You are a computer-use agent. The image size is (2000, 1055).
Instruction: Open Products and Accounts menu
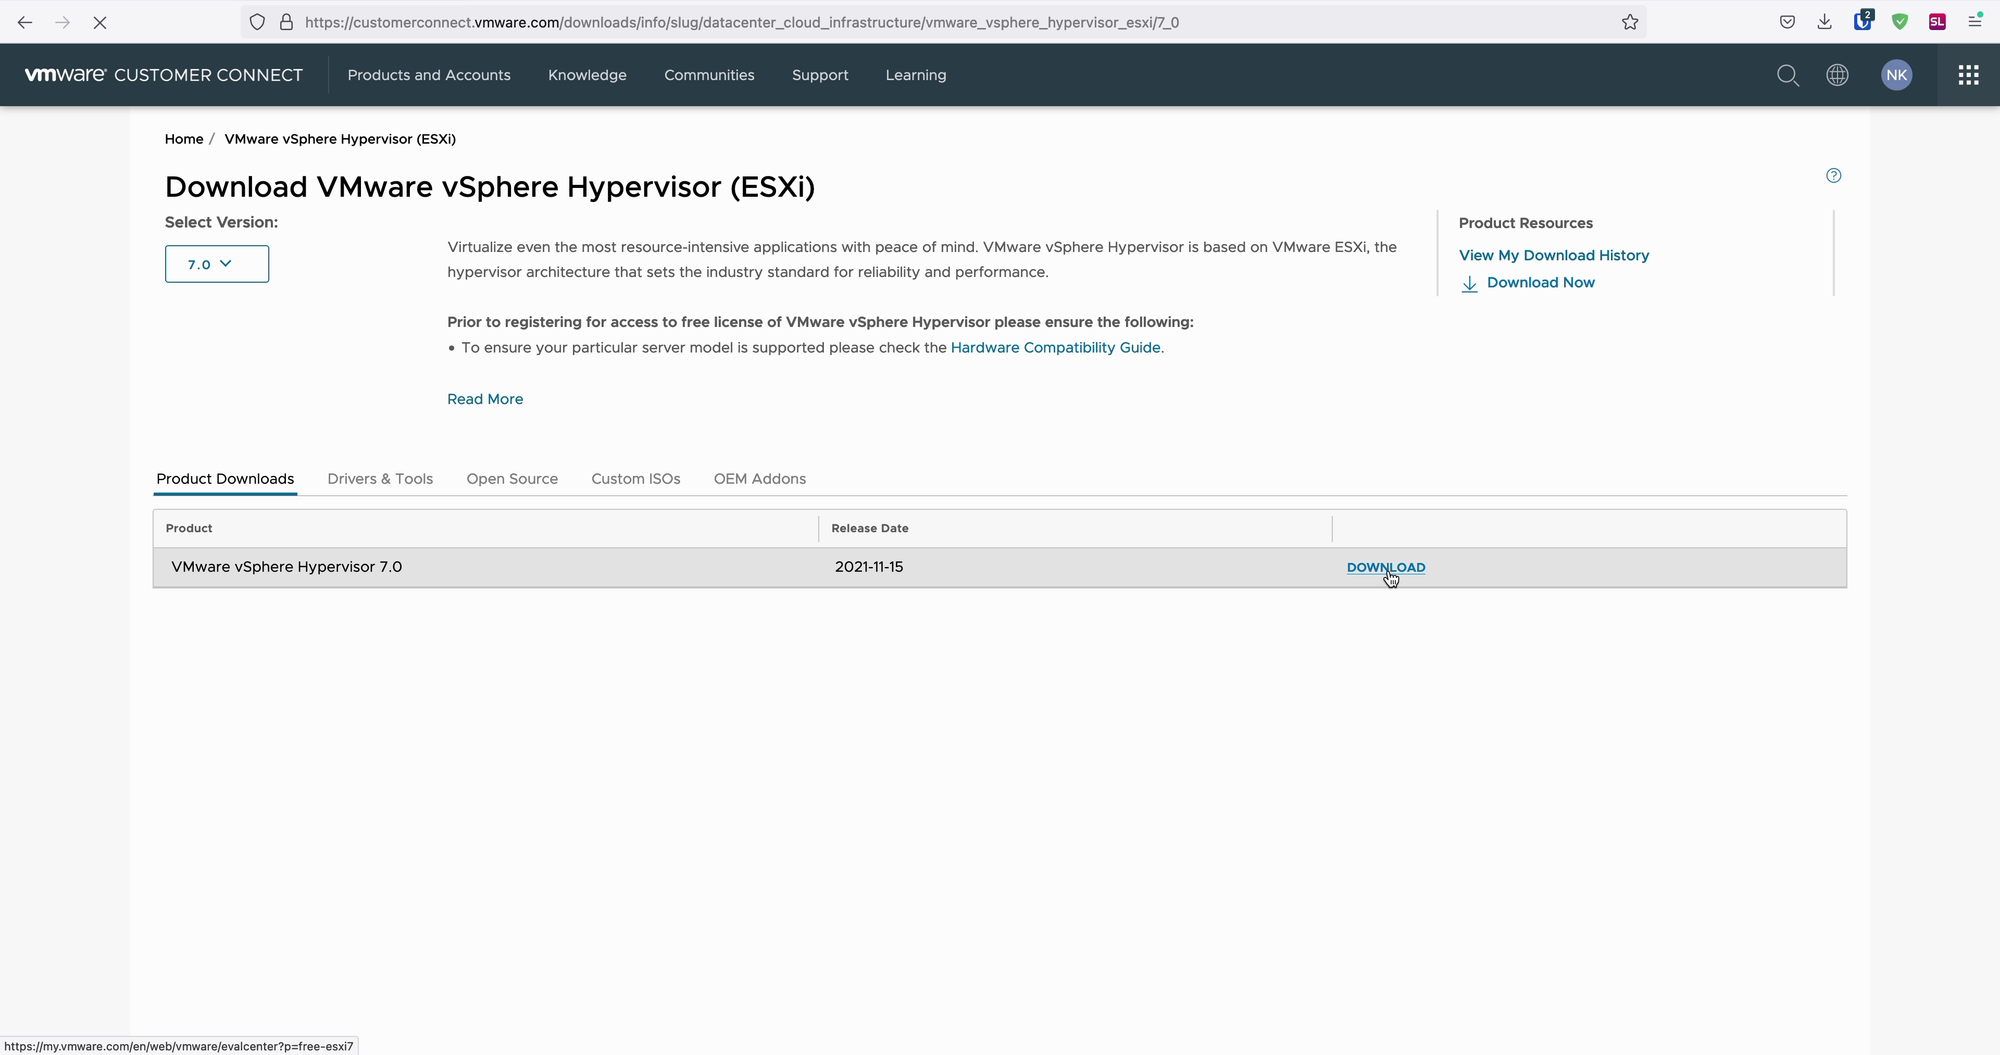pos(429,75)
